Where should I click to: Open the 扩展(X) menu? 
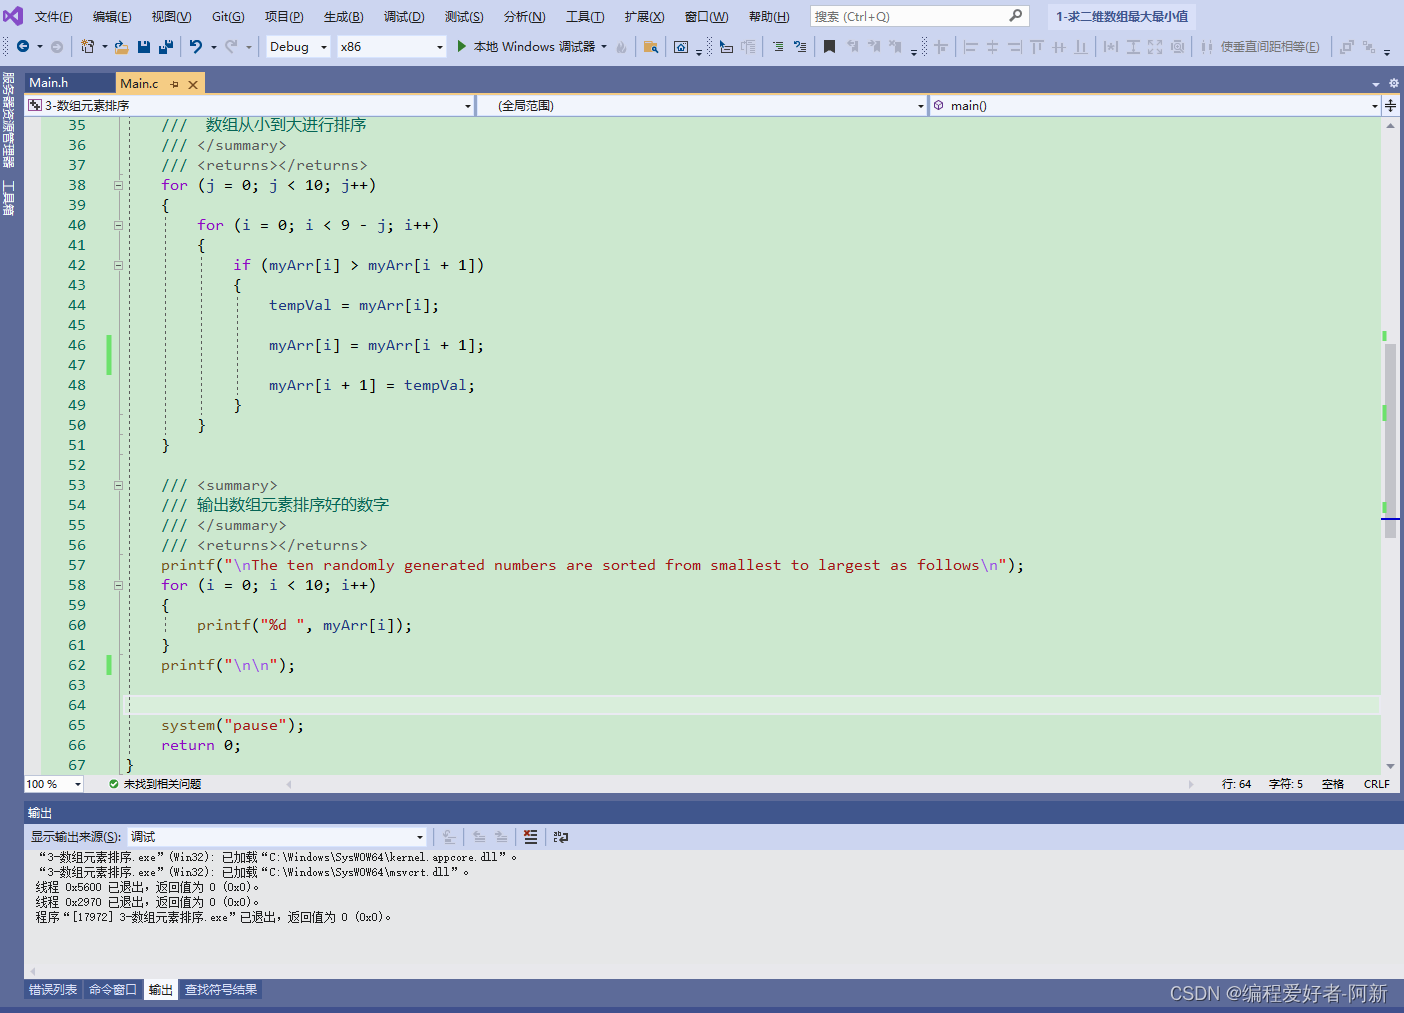(x=644, y=17)
